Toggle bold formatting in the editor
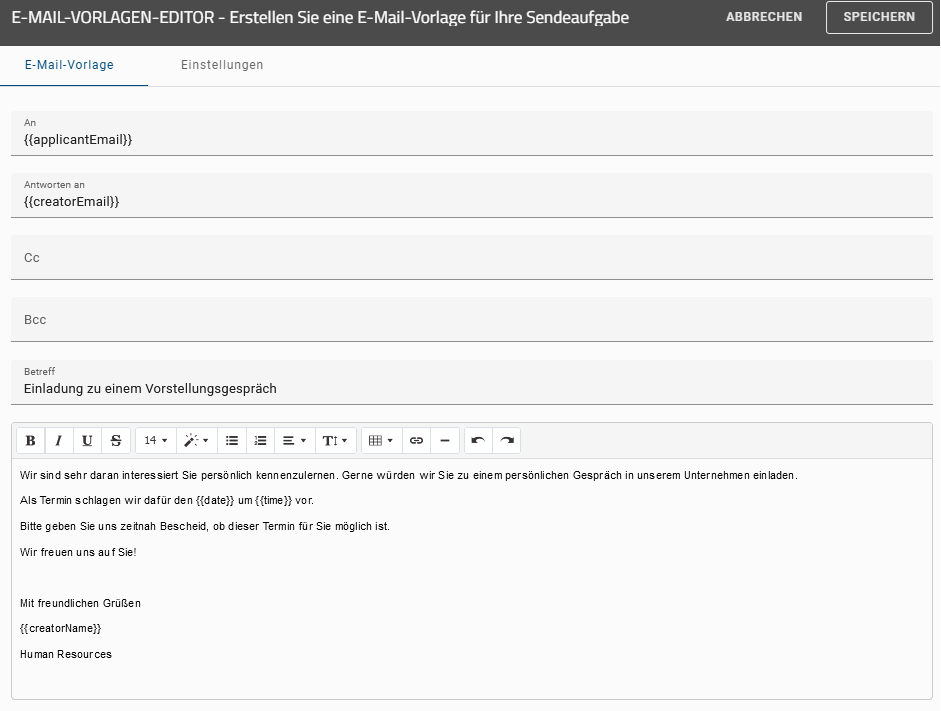Viewport: 941px width, 711px height. (30, 440)
